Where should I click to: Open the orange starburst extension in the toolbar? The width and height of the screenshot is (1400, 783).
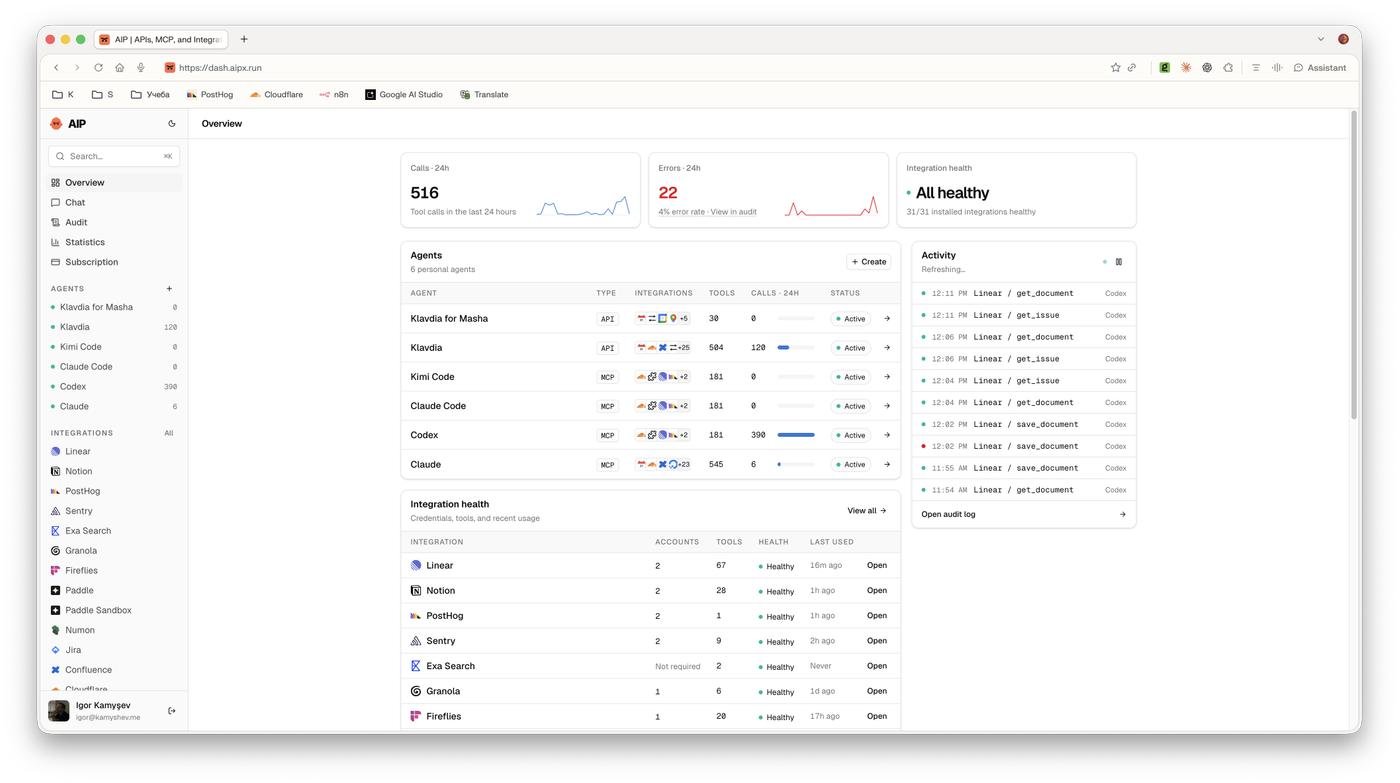click(1186, 68)
